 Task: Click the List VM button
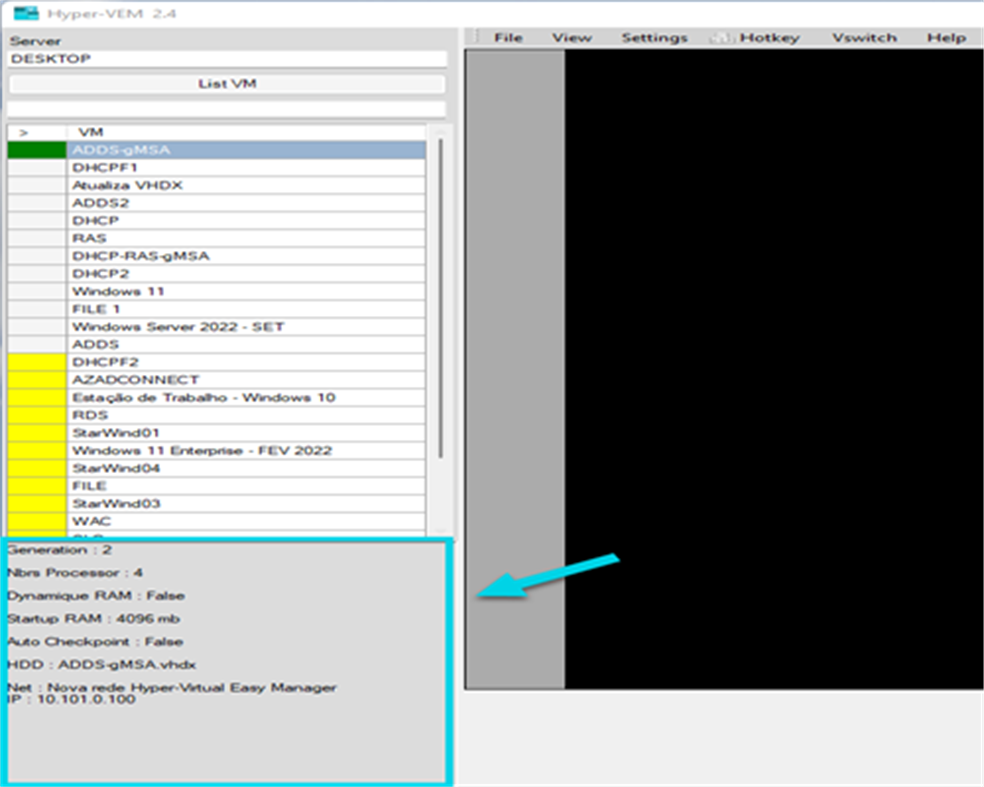(x=227, y=83)
